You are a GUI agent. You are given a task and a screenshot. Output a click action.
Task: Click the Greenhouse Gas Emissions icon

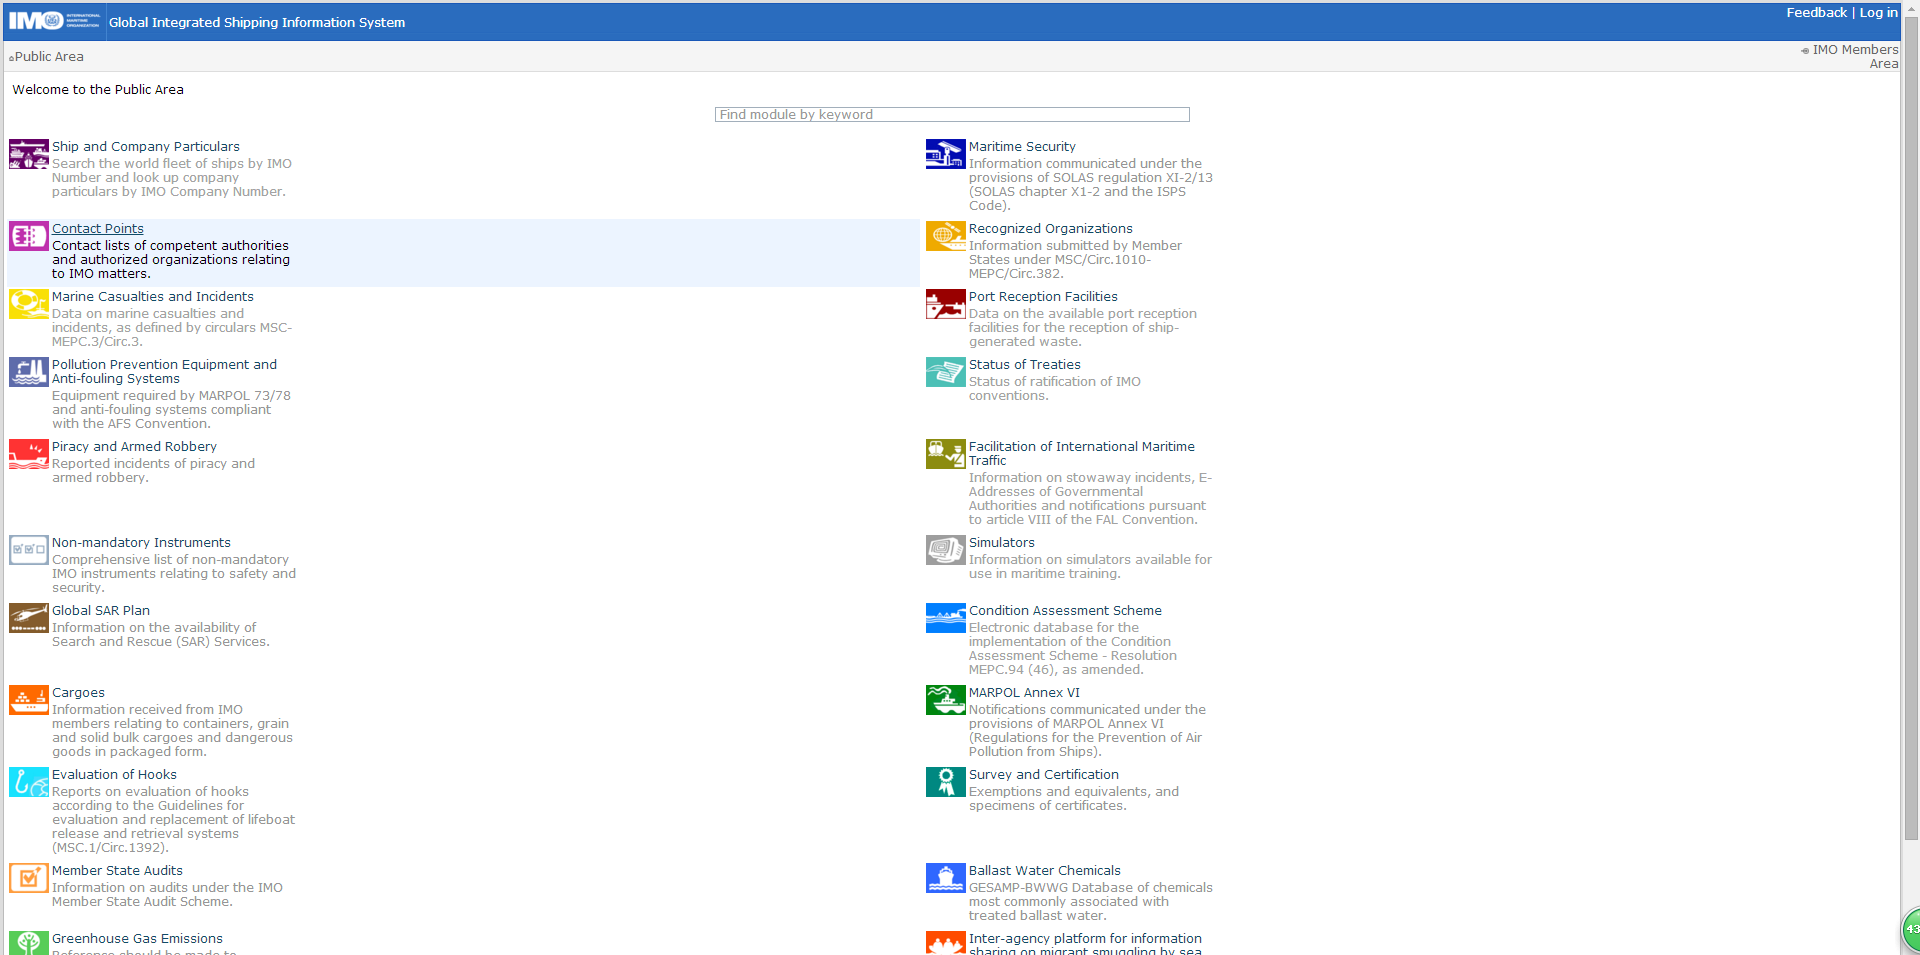click(x=29, y=943)
